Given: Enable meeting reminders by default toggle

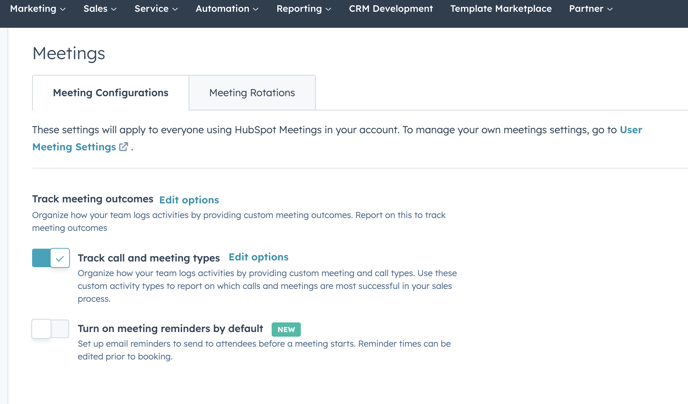Looking at the screenshot, I should [50, 329].
